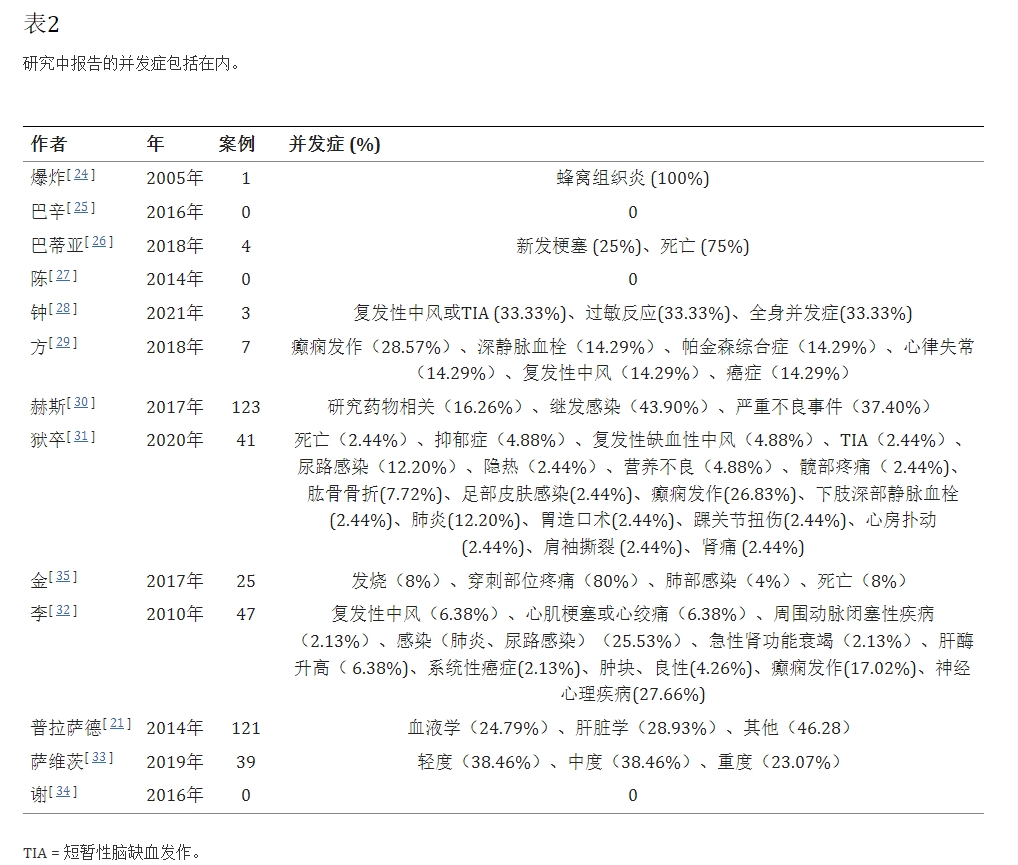The image size is (1018, 865).
Task: Open citation reference 24 next to 爆炸
Action: 80,172
